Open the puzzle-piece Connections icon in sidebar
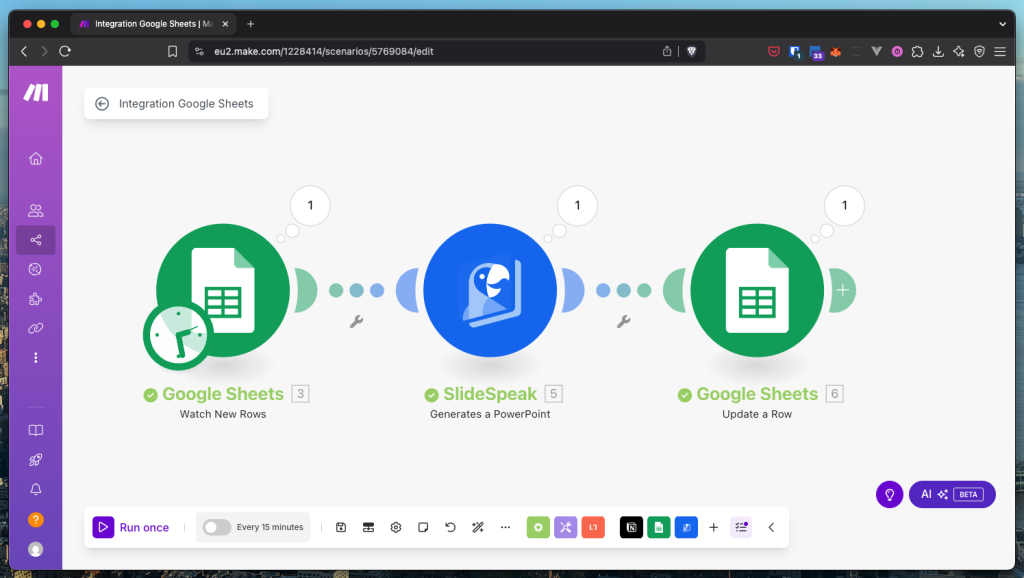Viewport: 1024px width, 578px height. [36, 299]
